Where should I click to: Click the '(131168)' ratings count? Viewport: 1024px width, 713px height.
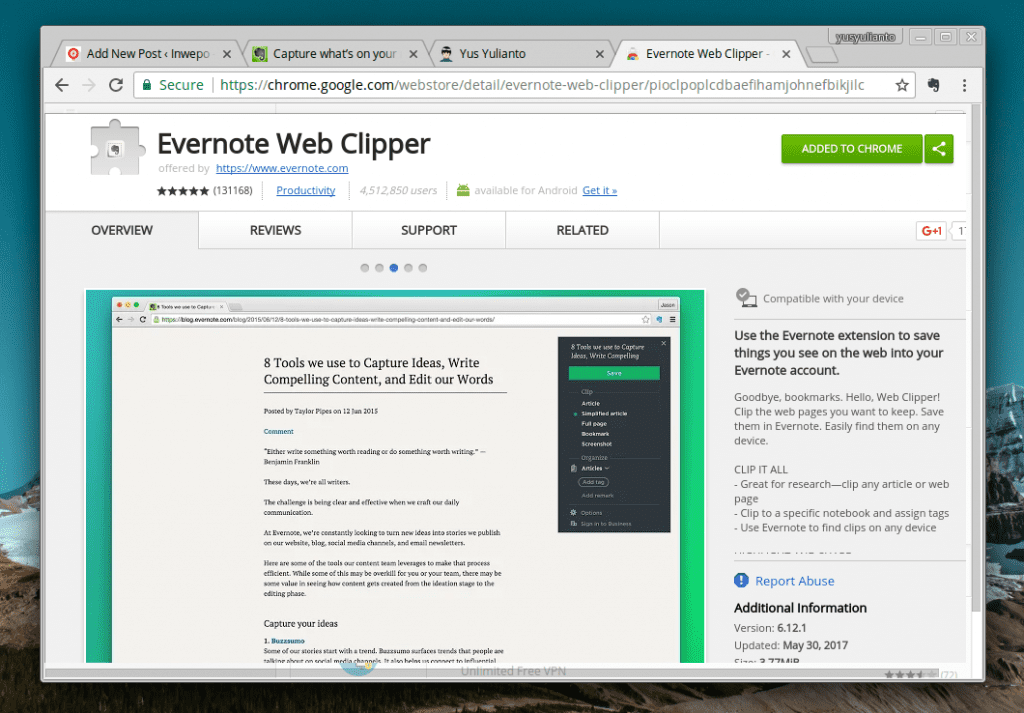pos(232,190)
